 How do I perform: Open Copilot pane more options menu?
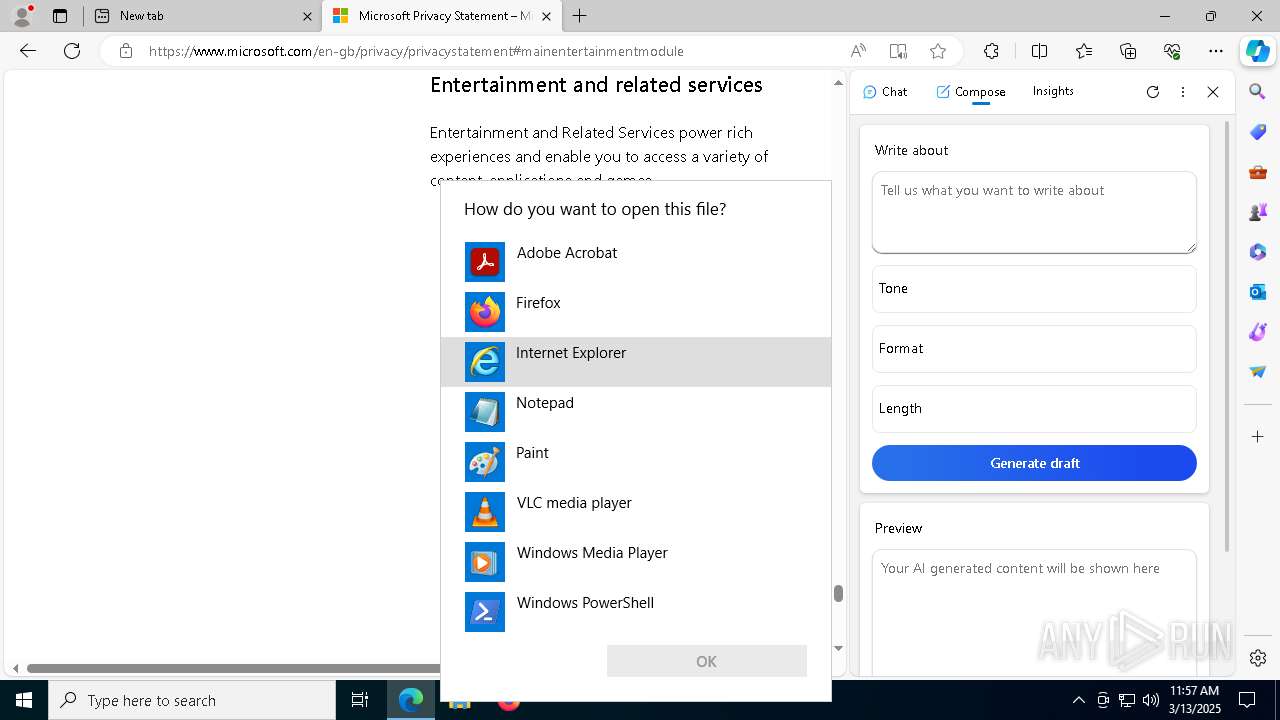click(x=1183, y=92)
